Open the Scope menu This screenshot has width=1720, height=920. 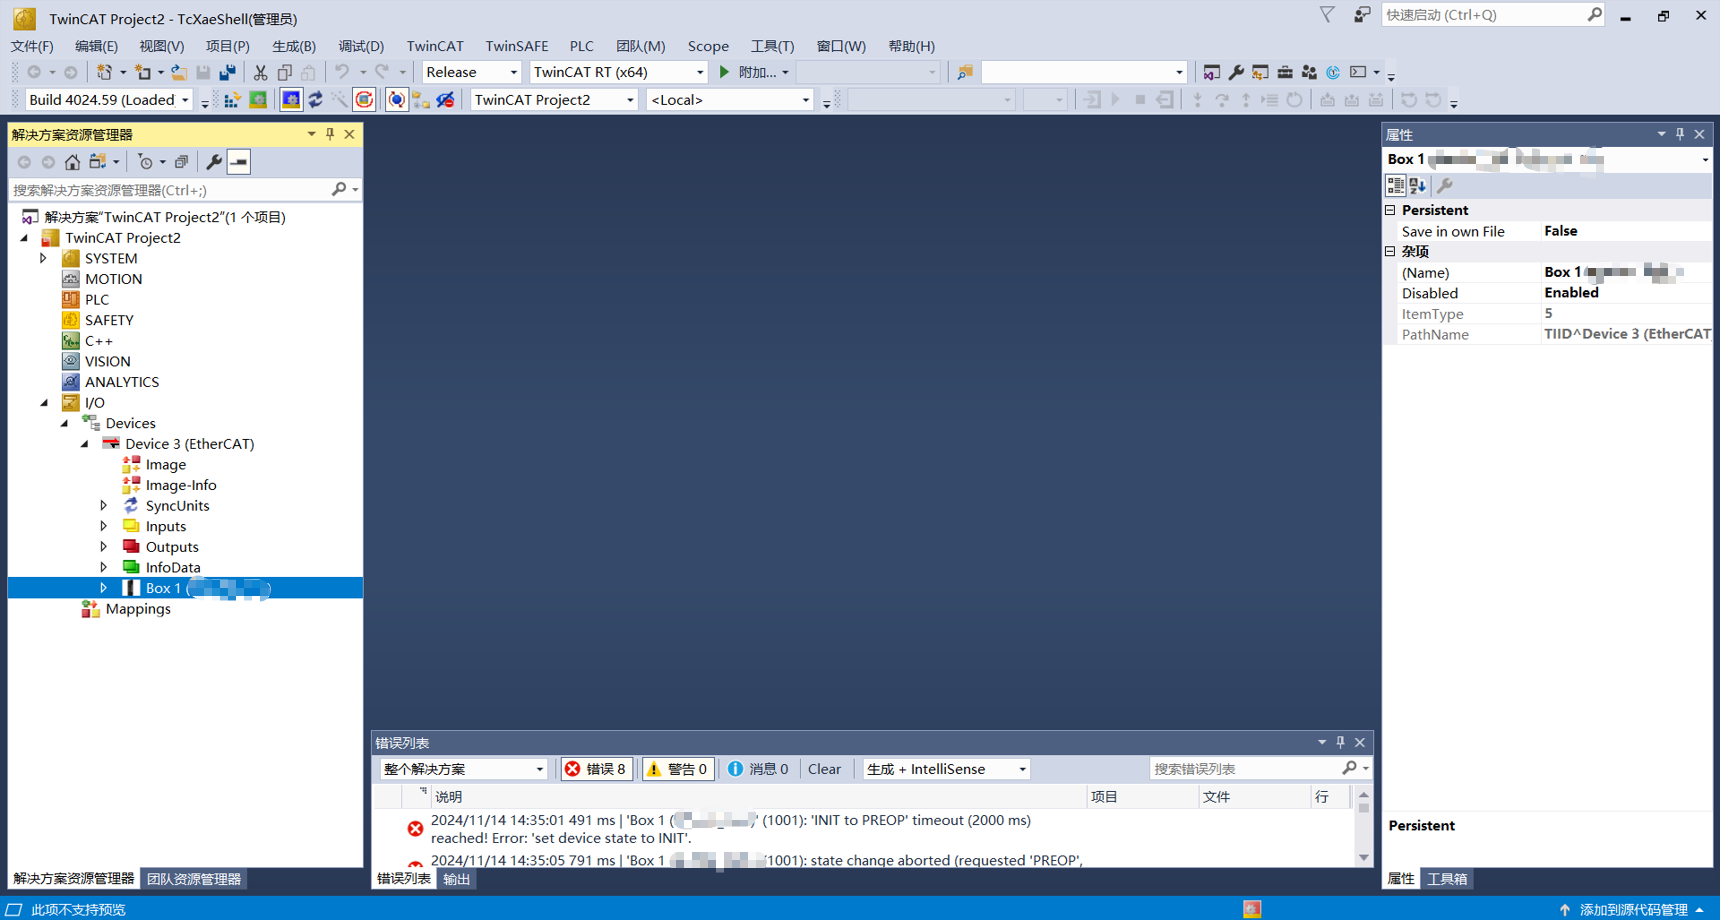(708, 46)
